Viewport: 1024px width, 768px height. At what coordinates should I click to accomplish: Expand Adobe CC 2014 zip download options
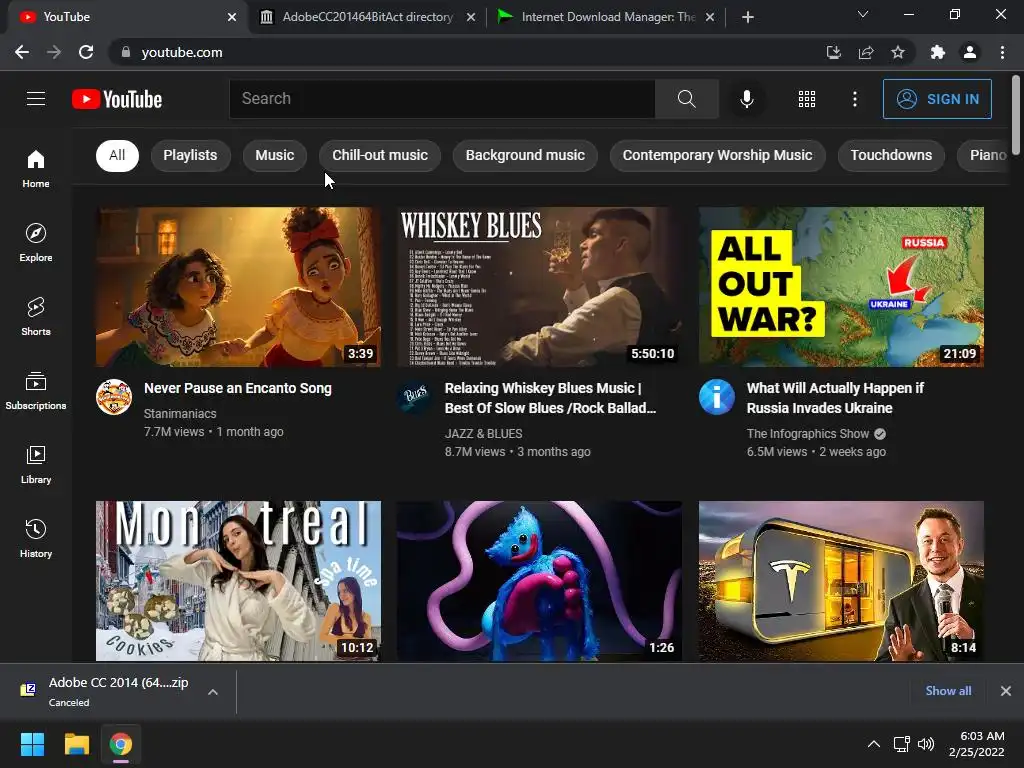[x=213, y=692]
